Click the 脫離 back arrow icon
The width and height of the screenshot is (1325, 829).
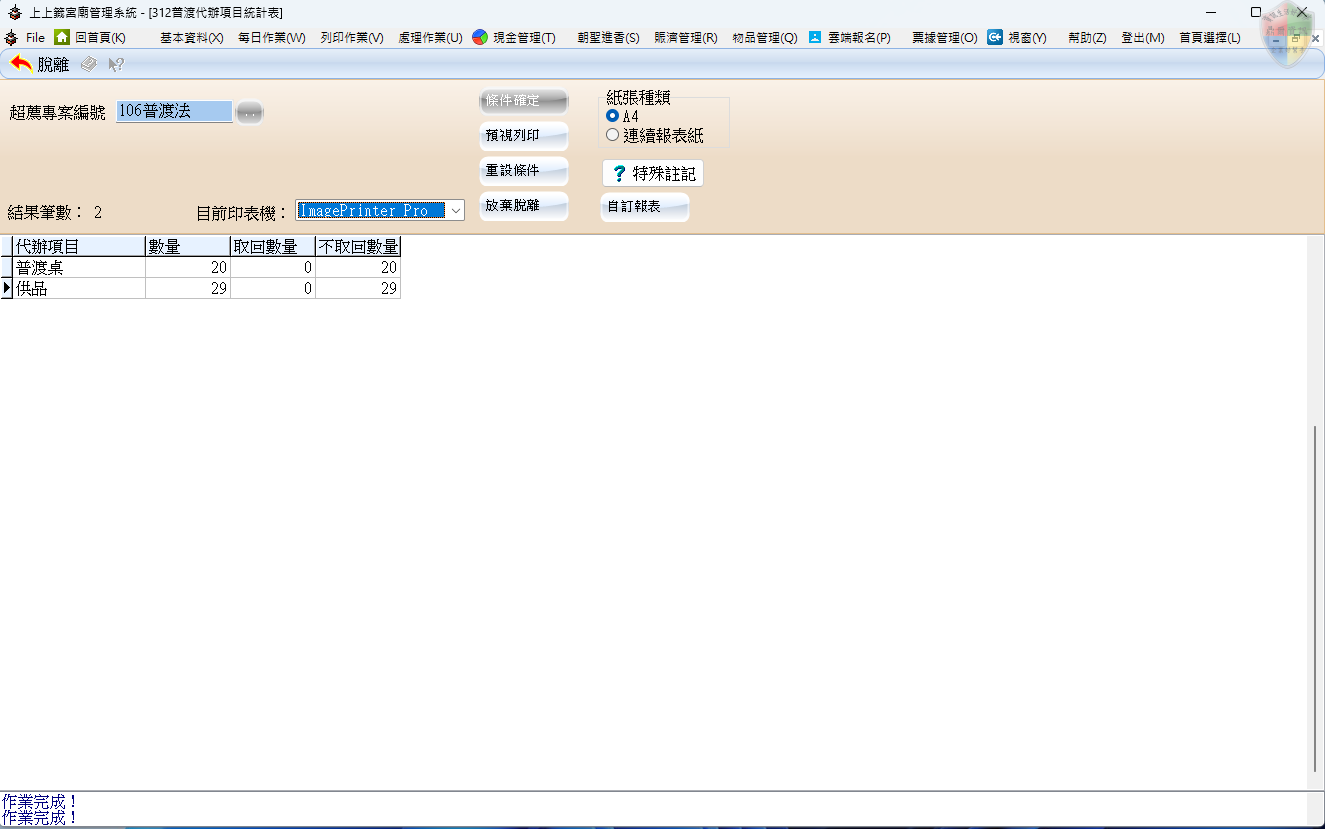21,64
